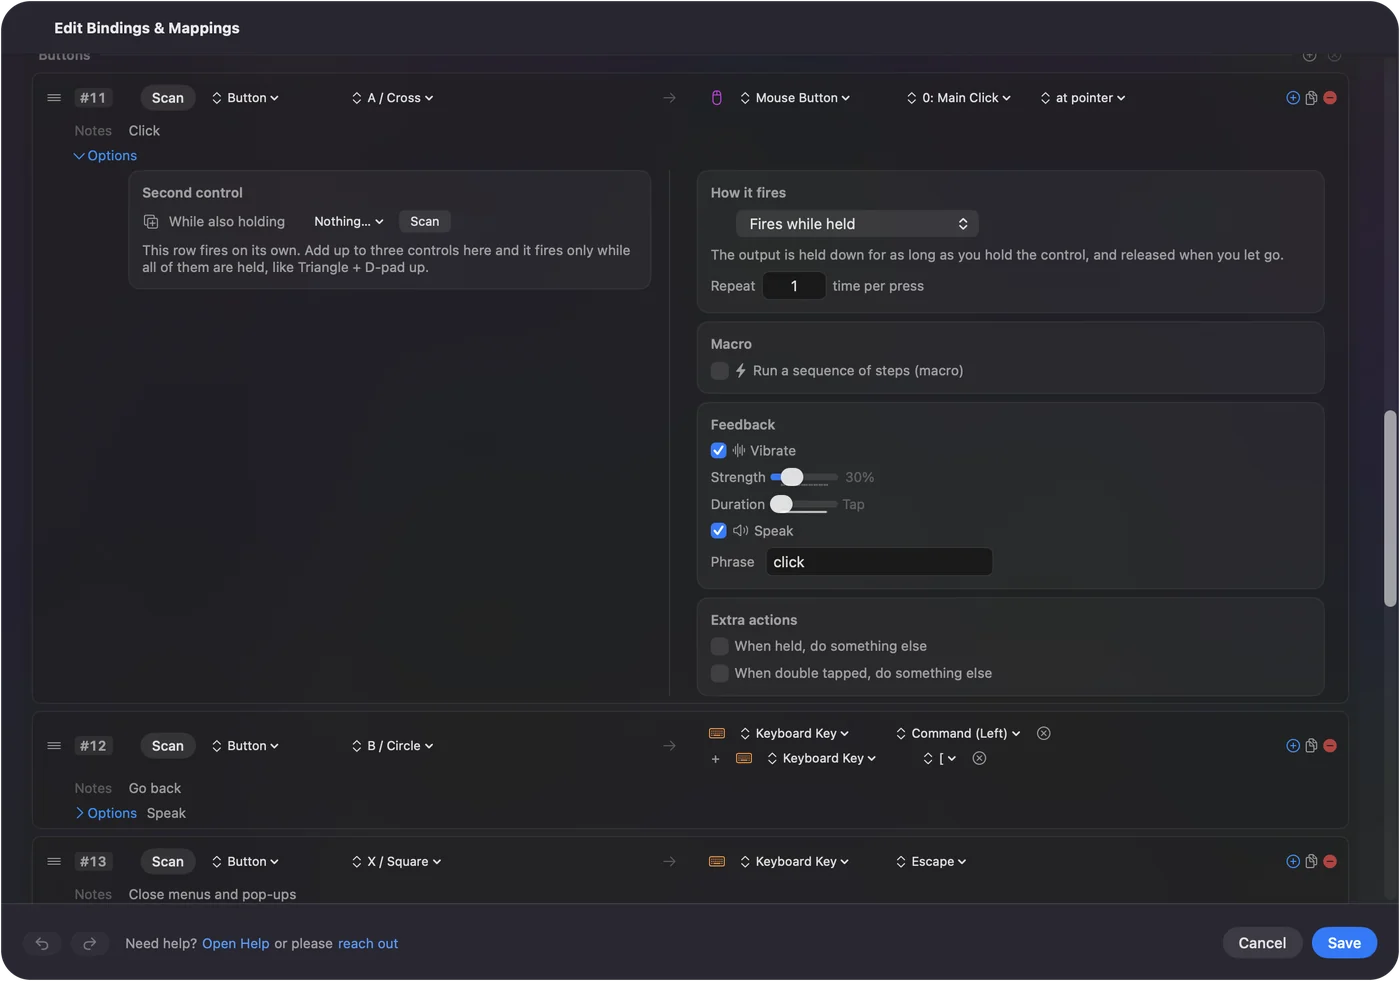Click the vibration Duration slider

pyautogui.click(x=804, y=505)
